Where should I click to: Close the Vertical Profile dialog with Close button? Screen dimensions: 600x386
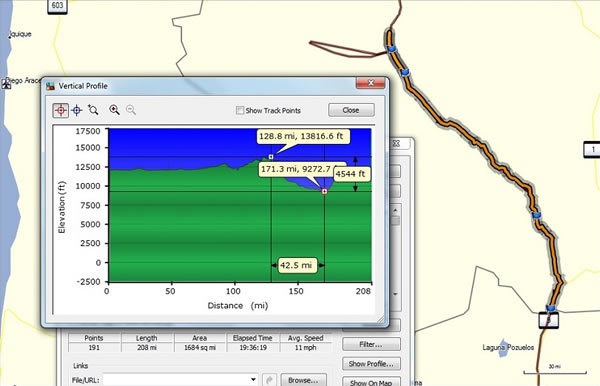(x=351, y=110)
